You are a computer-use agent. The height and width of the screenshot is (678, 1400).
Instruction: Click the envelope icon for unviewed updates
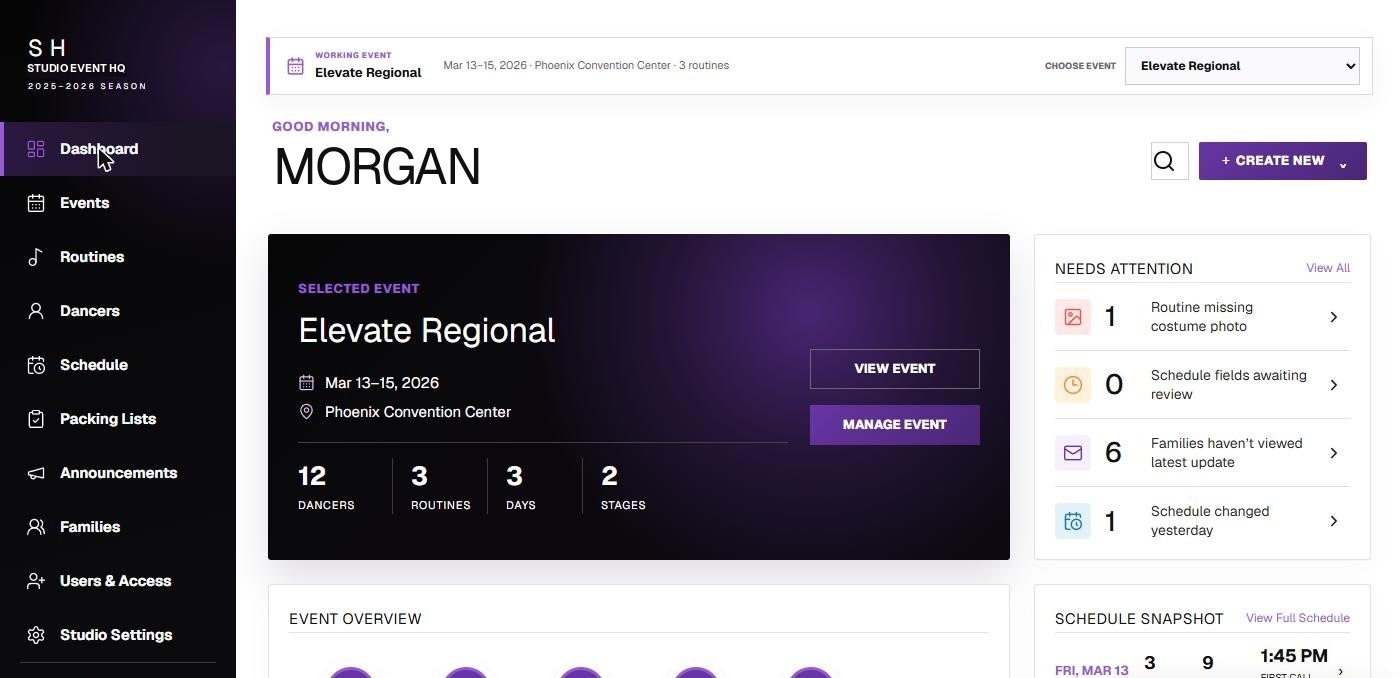[x=1073, y=453]
